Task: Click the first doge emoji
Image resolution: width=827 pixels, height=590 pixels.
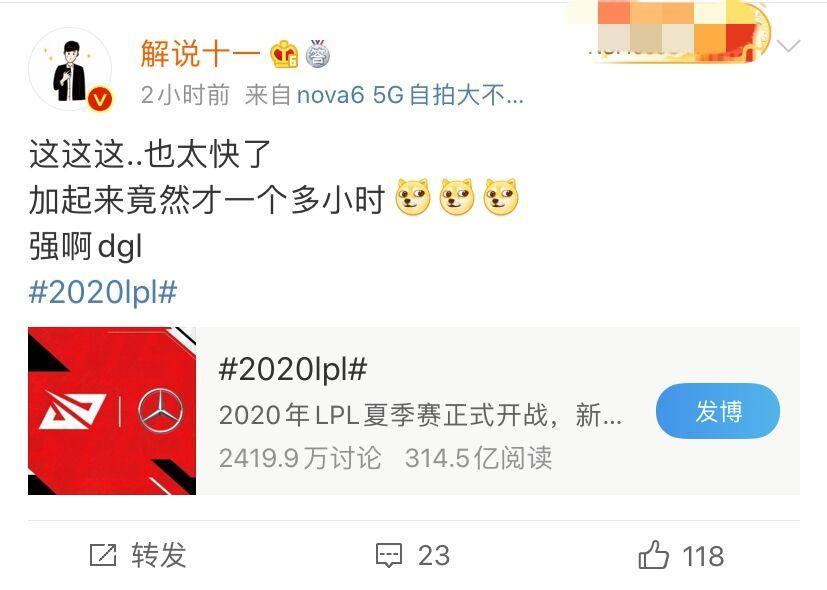Action: (x=413, y=198)
